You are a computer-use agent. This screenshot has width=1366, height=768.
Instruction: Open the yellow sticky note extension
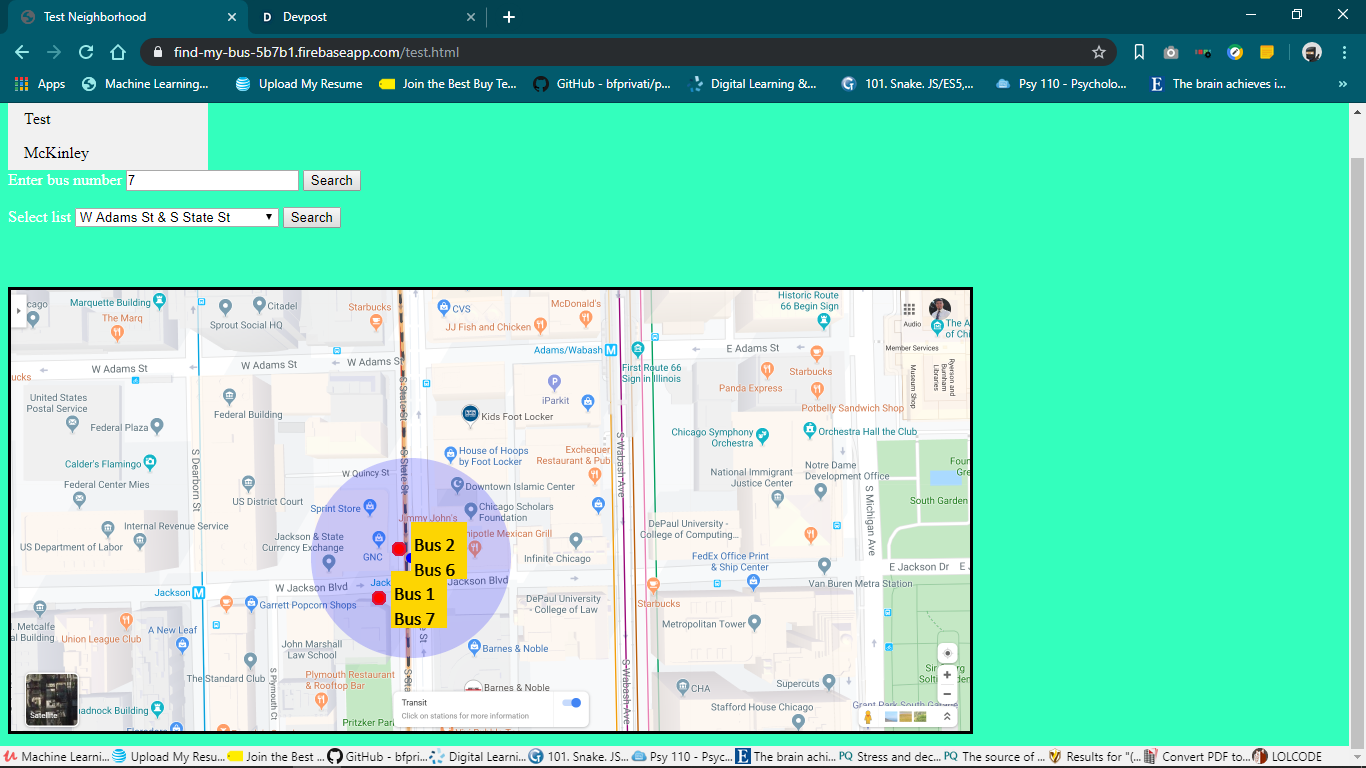(x=1267, y=52)
